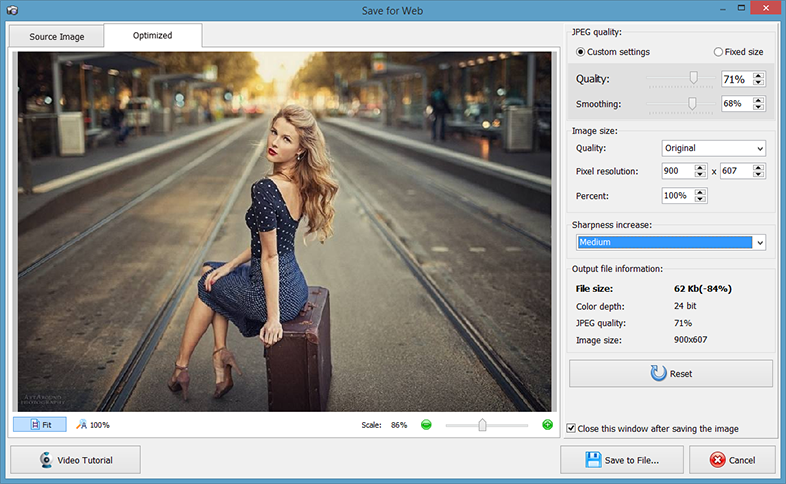The height and width of the screenshot is (484, 786).
Task: Increase pixel height with the up arrow
Action: click(x=758, y=167)
